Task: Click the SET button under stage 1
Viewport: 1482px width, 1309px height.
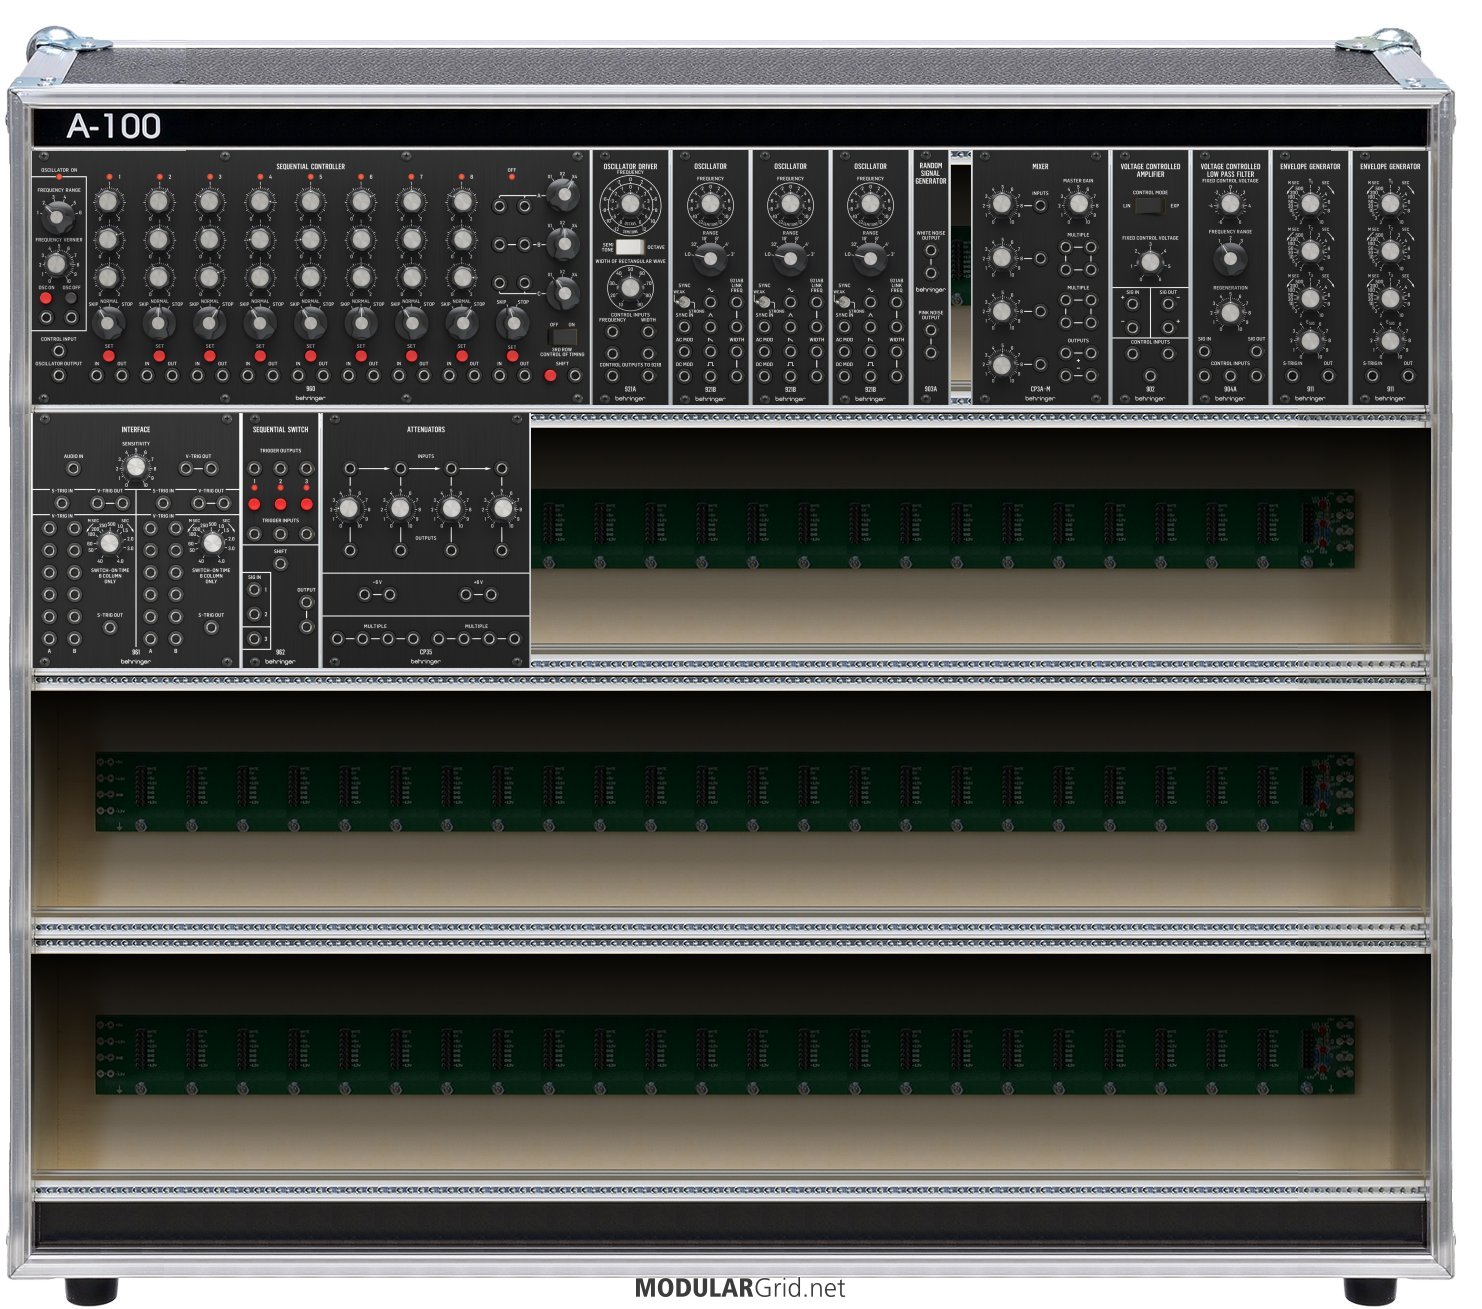Action: point(109,356)
